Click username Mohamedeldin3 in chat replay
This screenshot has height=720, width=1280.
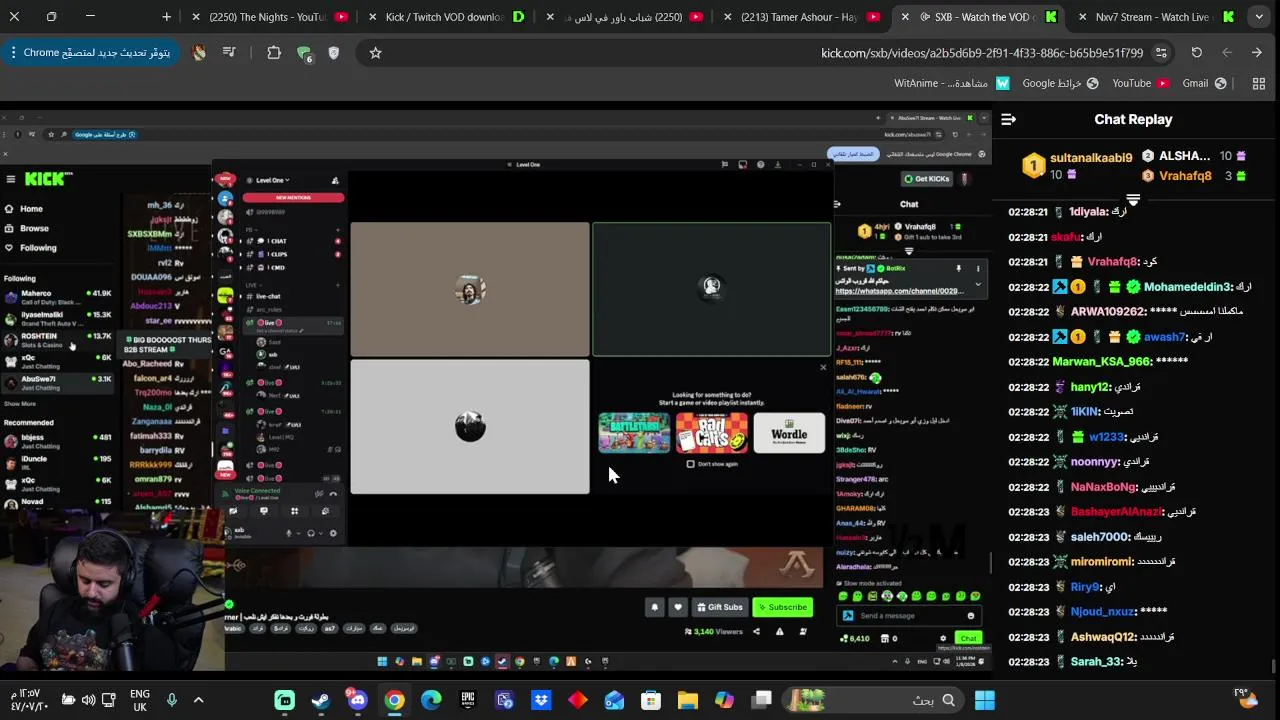[1188, 287]
